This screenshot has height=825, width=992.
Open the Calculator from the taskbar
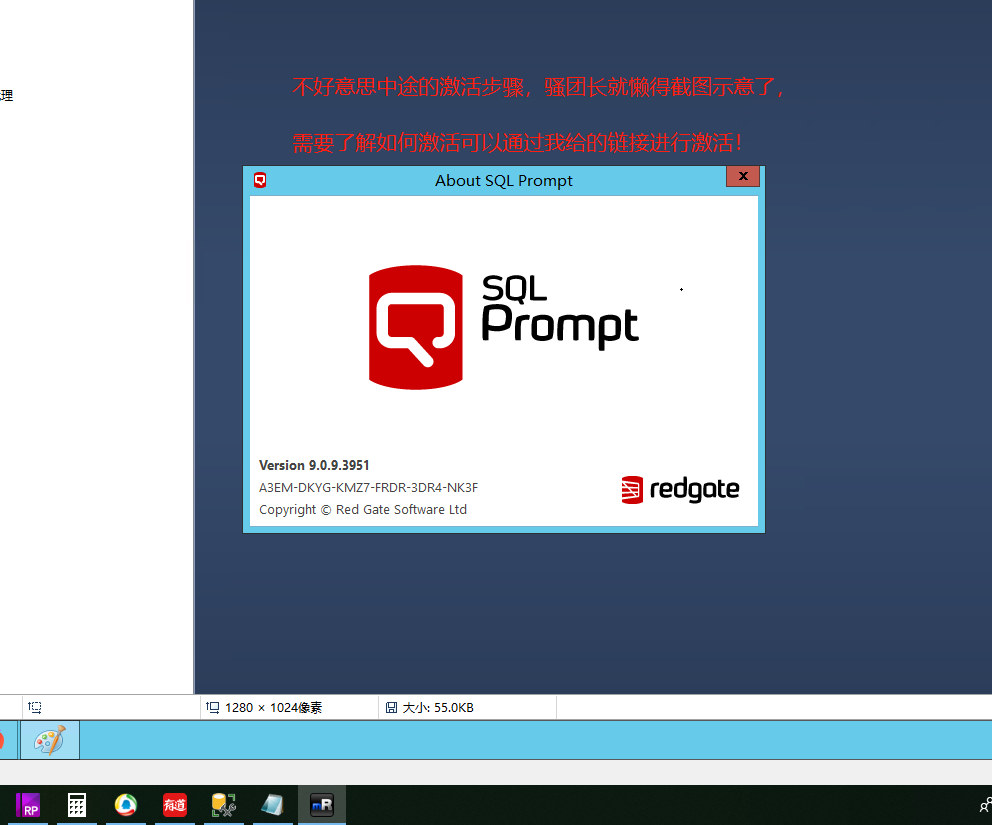[77, 805]
